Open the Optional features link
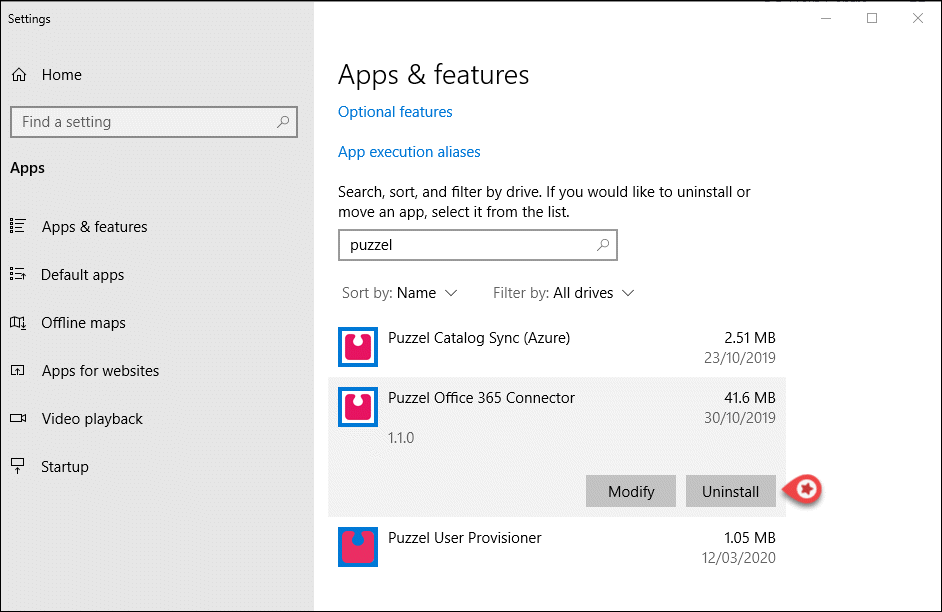942x612 pixels. point(395,112)
